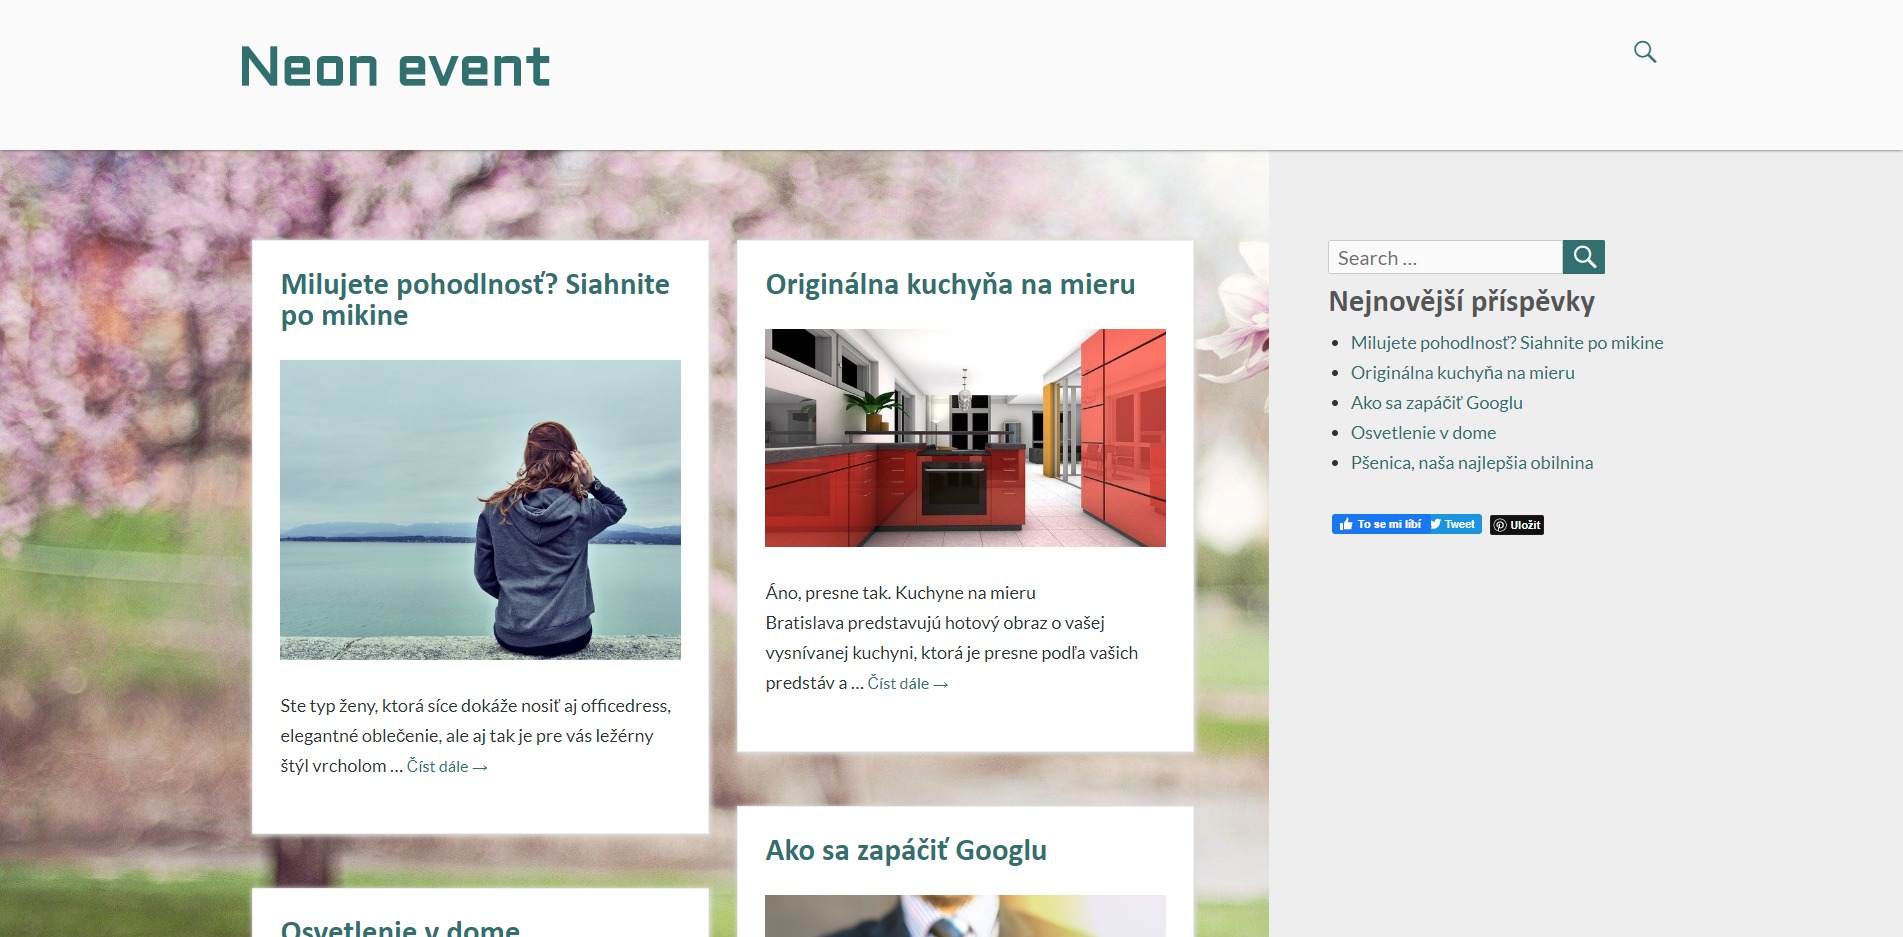Like the page with Facebook button
This screenshot has height=937, width=1903.
[1380, 524]
